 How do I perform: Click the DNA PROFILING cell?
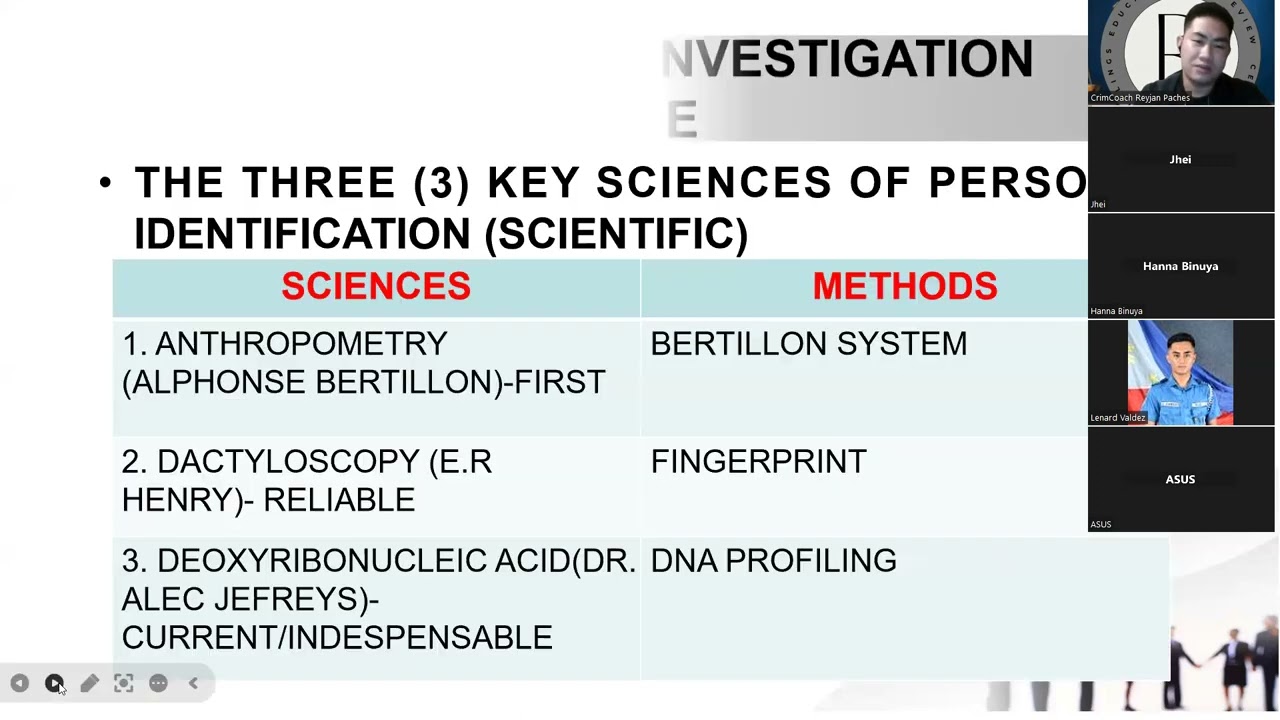click(x=905, y=609)
